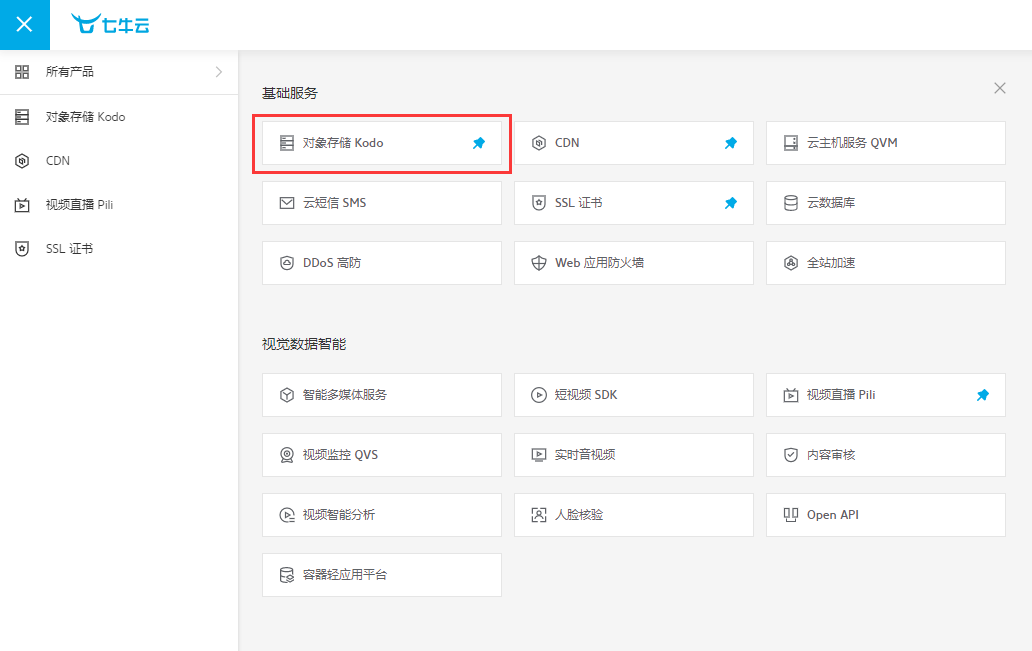The image size is (1032, 651).
Task: Click the 七牛云 logo
Action: tap(111, 24)
